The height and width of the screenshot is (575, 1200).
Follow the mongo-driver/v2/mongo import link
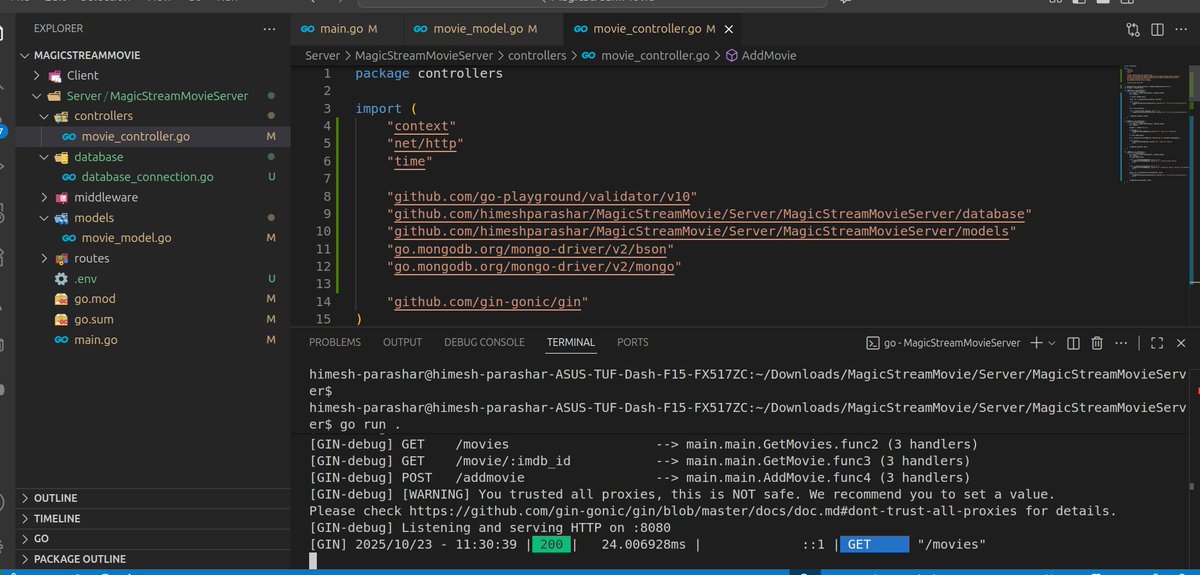(x=534, y=267)
